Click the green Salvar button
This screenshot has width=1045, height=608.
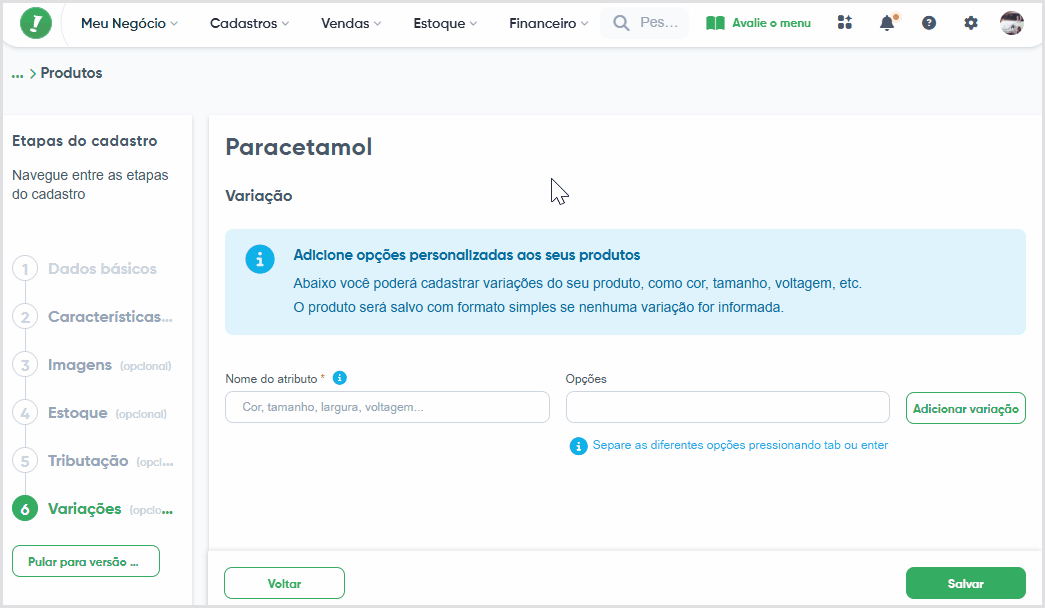pos(966,583)
